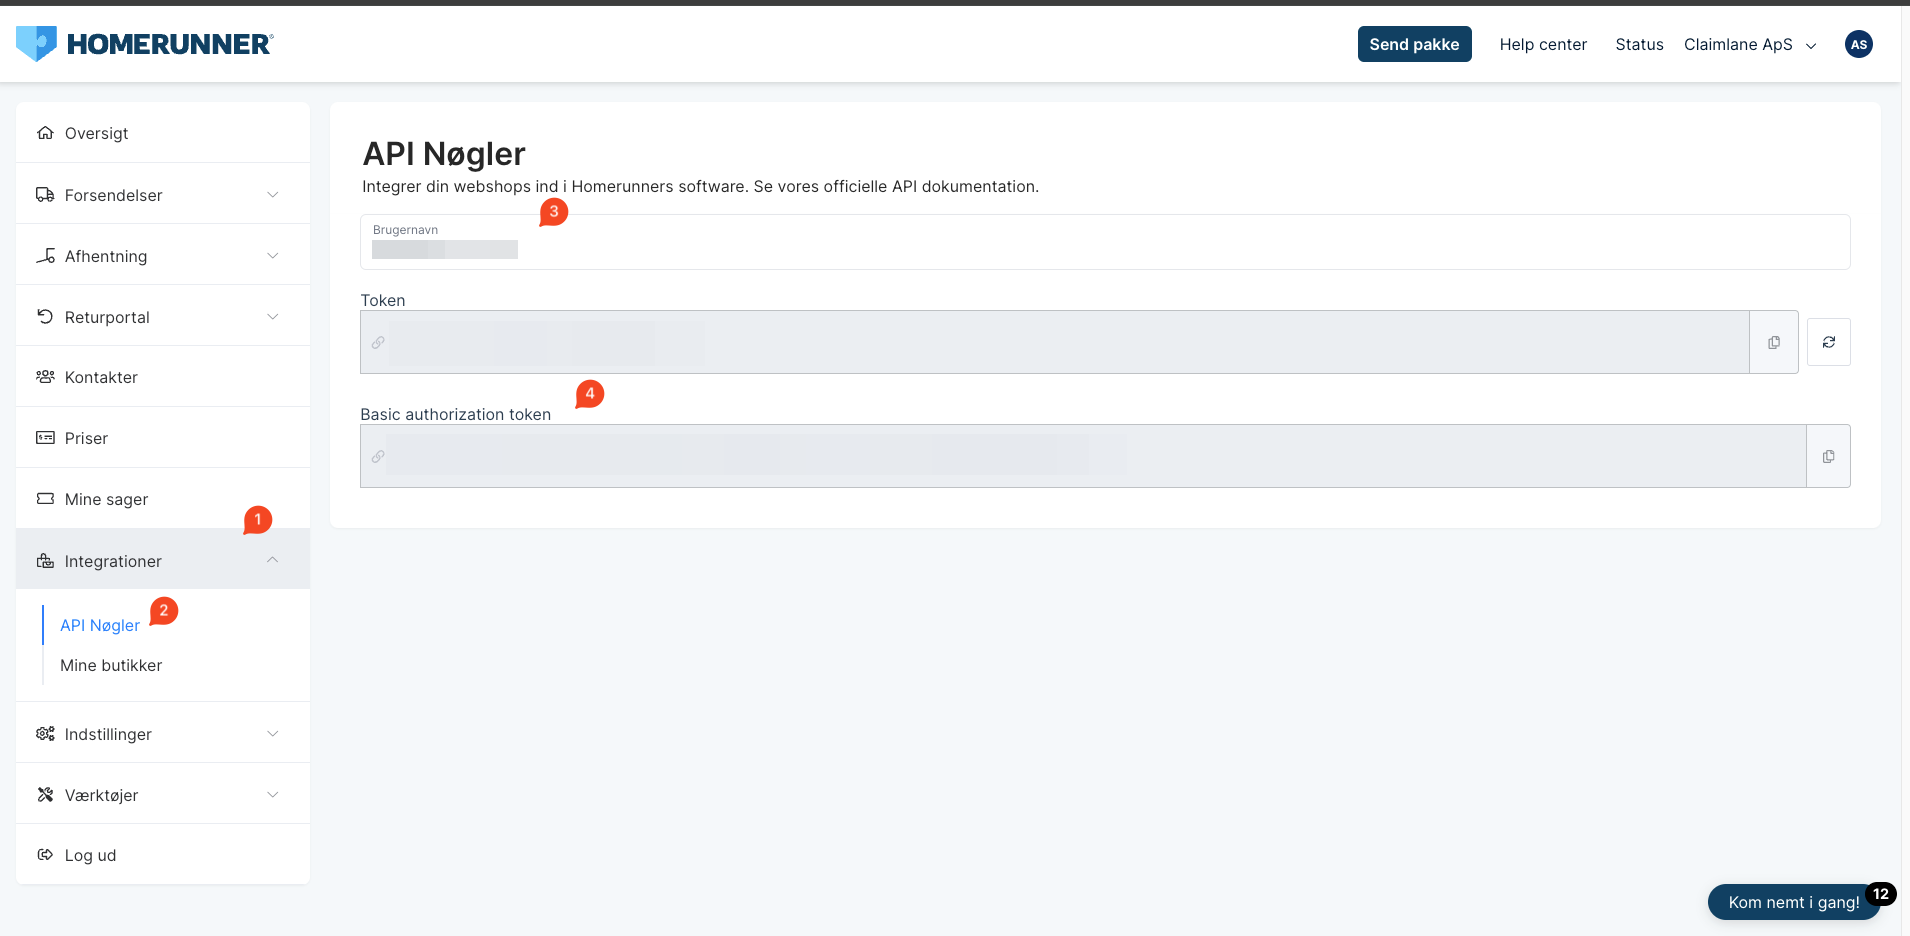The width and height of the screenshot is (1910, 936).
Task: Expand the Værktøjer menu chevron
Action: coord(273,795)
